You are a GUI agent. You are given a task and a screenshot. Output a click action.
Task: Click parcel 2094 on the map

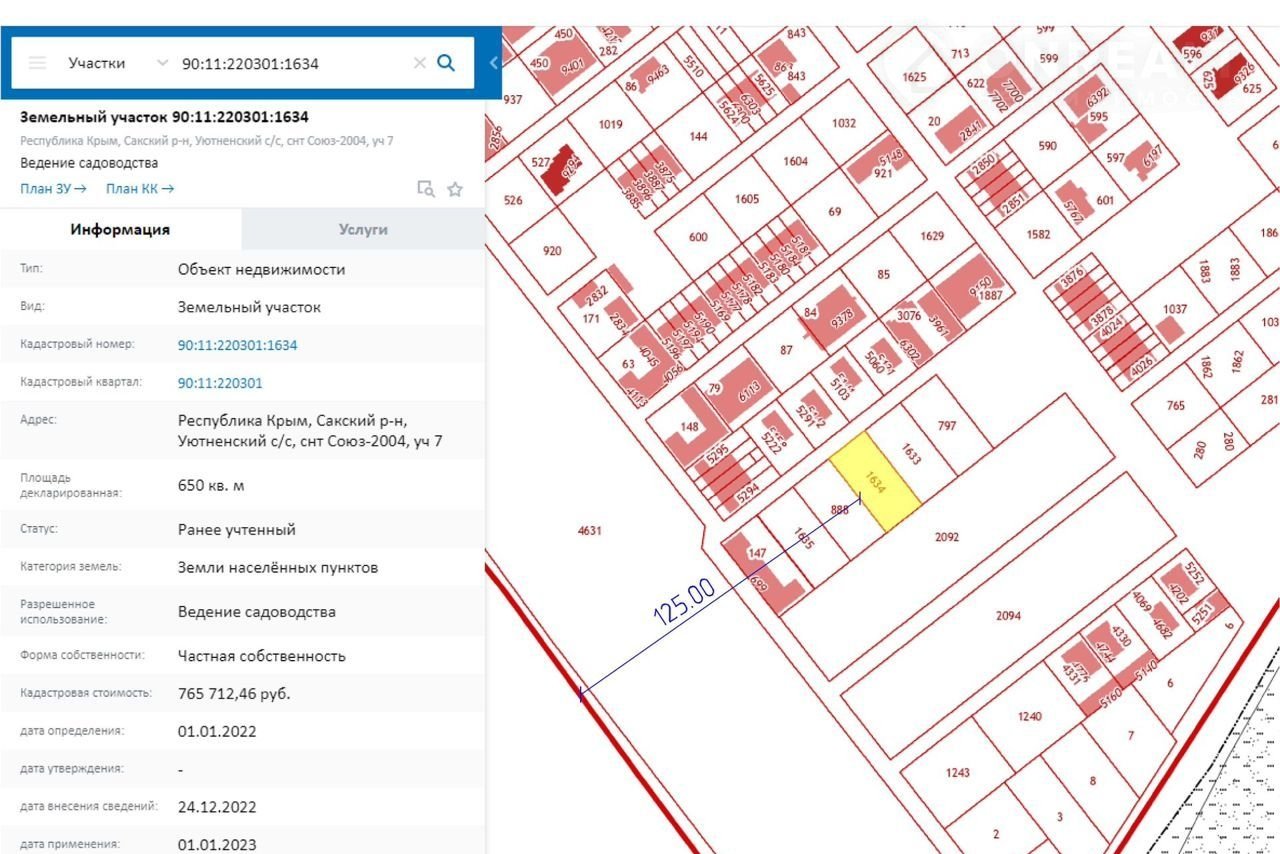tap(1008, 616)
